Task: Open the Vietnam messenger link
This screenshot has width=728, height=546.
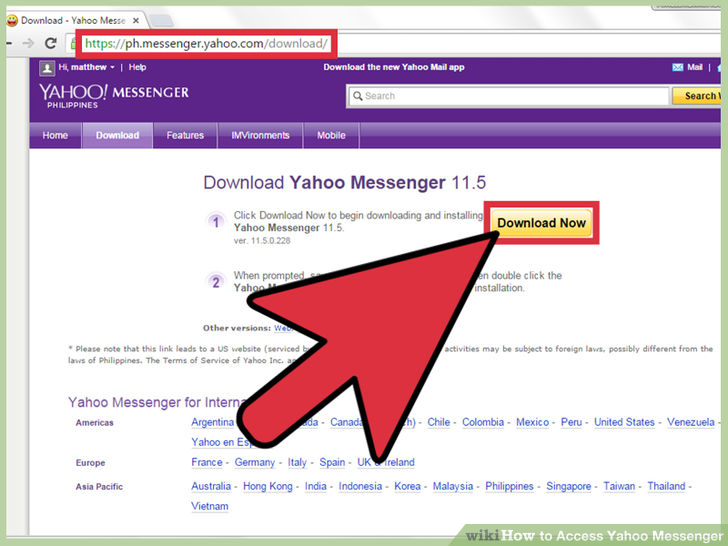Action: tap(210, 506)
